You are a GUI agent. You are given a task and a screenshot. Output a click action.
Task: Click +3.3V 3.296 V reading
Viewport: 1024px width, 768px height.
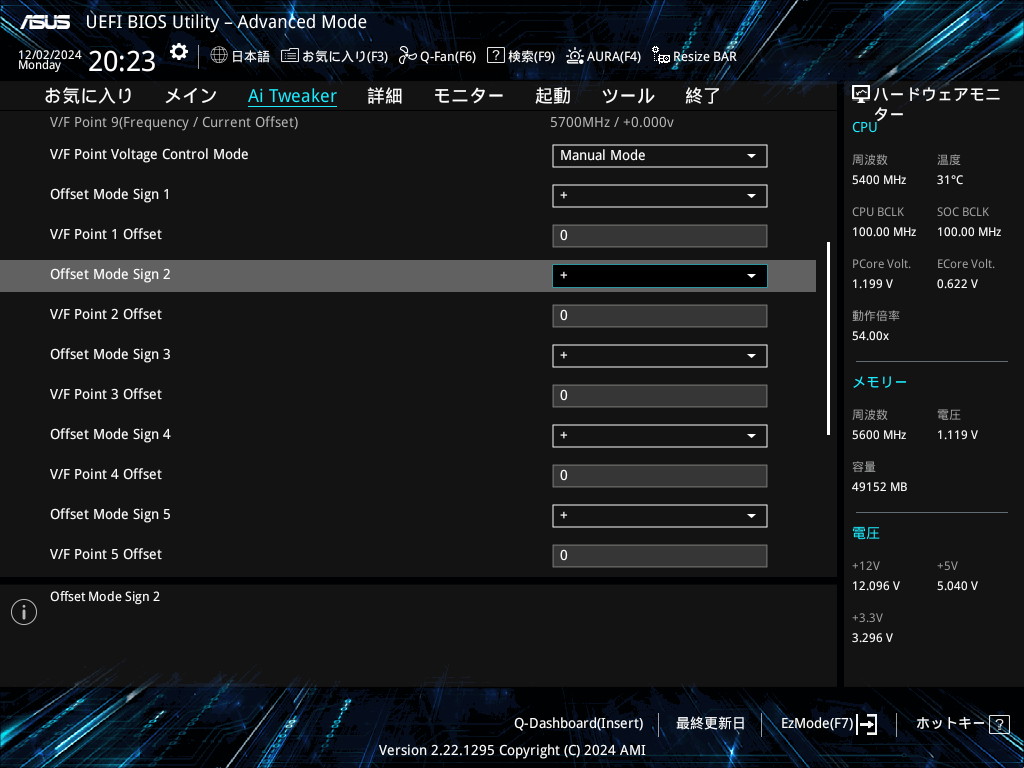[872, 638]
